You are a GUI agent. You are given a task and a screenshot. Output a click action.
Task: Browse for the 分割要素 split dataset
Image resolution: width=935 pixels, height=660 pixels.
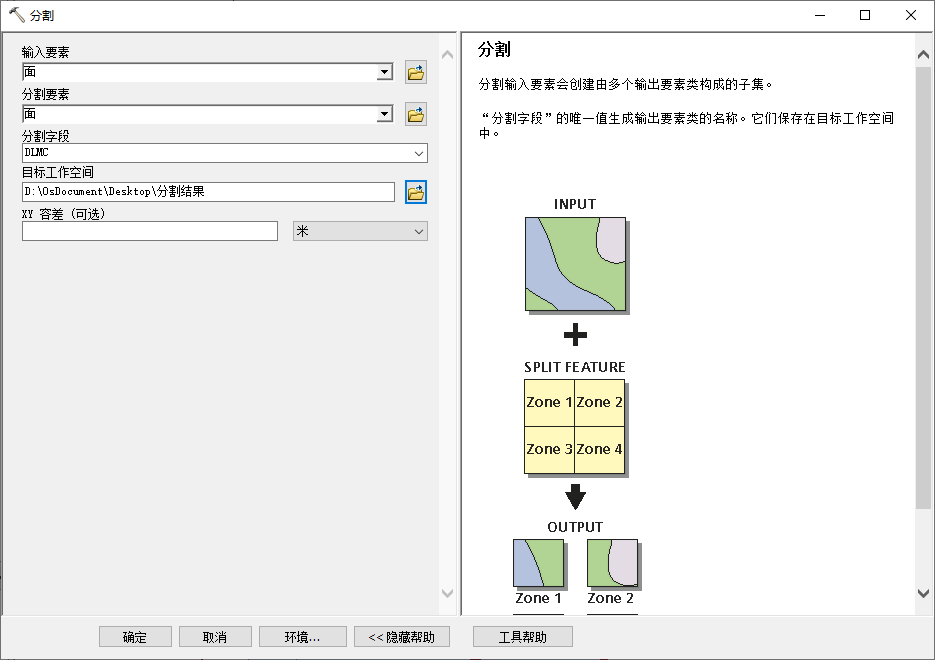click(x=416, y=114)
